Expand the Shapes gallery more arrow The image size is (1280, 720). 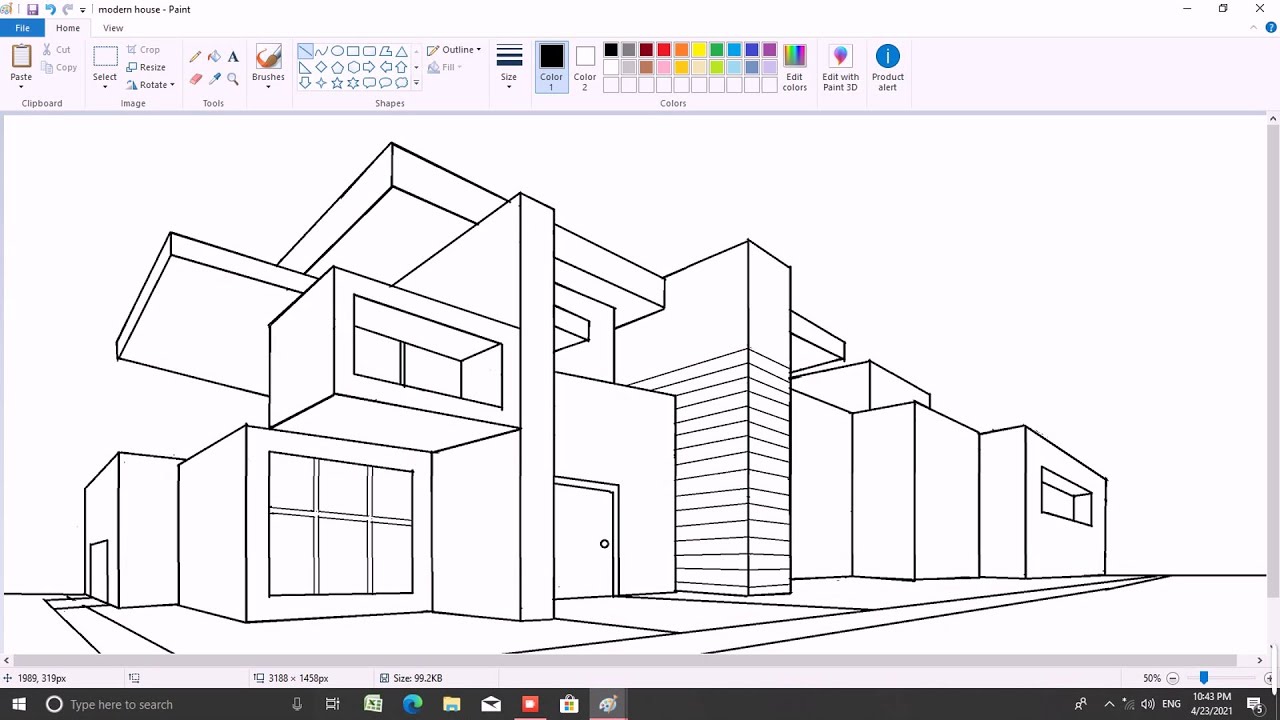pos(416,84)
